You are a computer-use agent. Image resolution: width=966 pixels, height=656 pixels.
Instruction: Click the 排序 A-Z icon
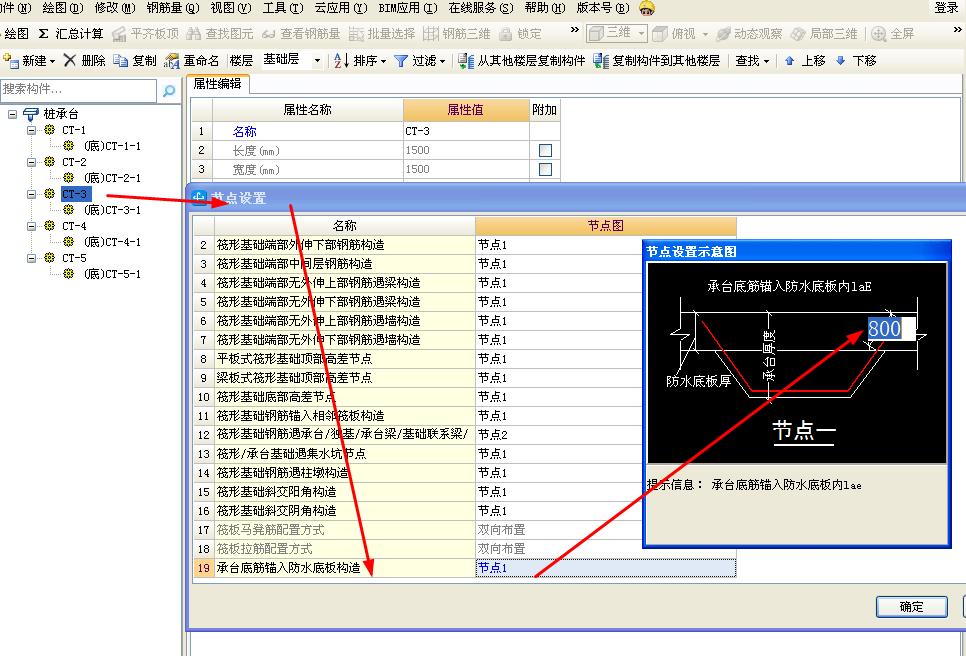click(x=341, y=60)
